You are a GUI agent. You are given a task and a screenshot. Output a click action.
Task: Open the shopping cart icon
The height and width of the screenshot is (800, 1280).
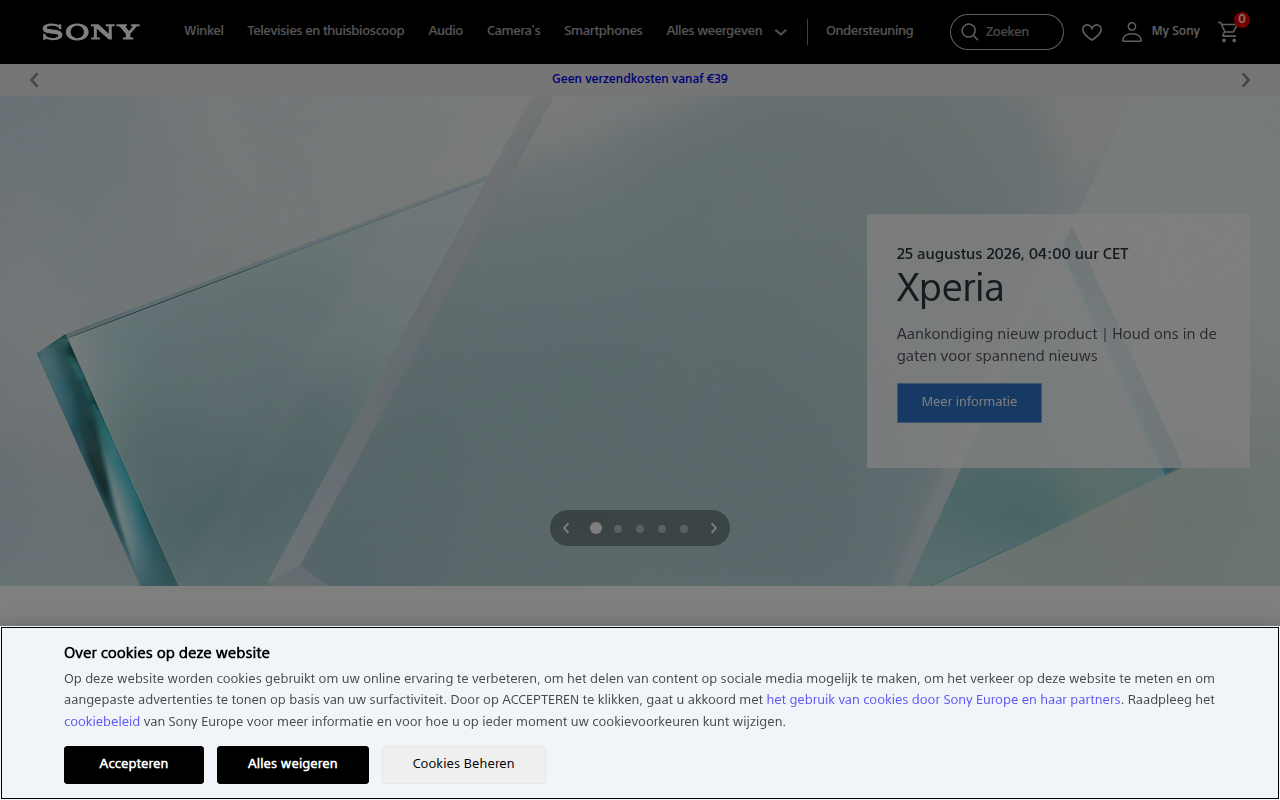[1229, 32]
